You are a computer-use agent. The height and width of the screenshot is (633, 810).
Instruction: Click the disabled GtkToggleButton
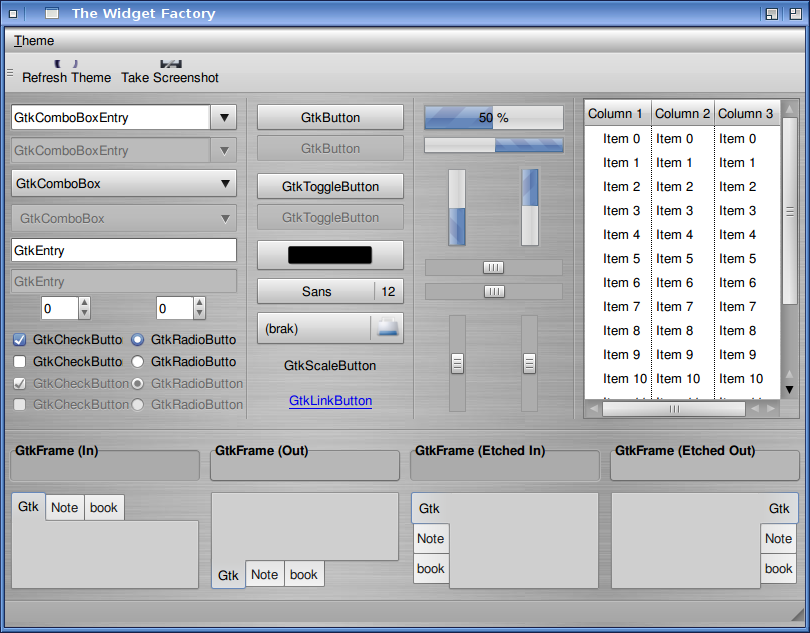pyautogui.click(x=330, y=218)
